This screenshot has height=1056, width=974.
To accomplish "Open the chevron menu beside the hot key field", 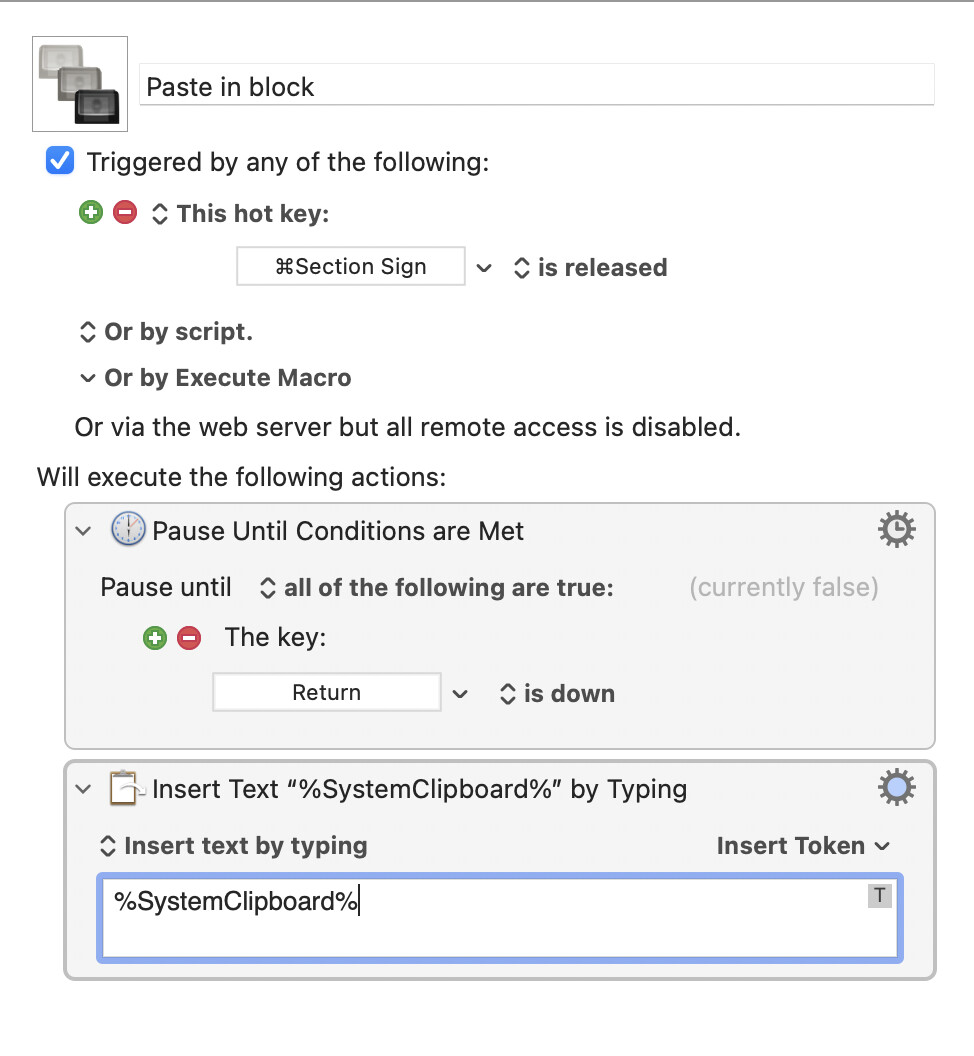I will pyautogui.click(x=484, y=268).
